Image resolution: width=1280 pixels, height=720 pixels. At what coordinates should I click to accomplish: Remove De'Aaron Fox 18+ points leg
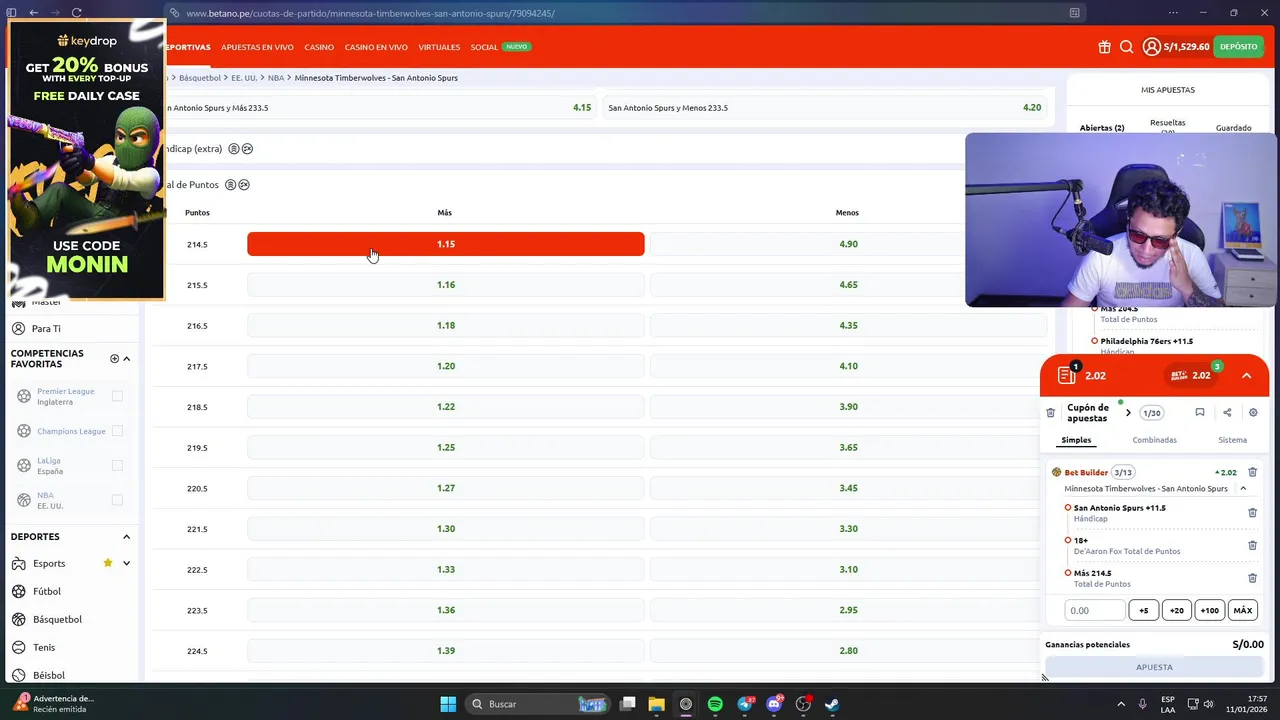click(1252, 545)
